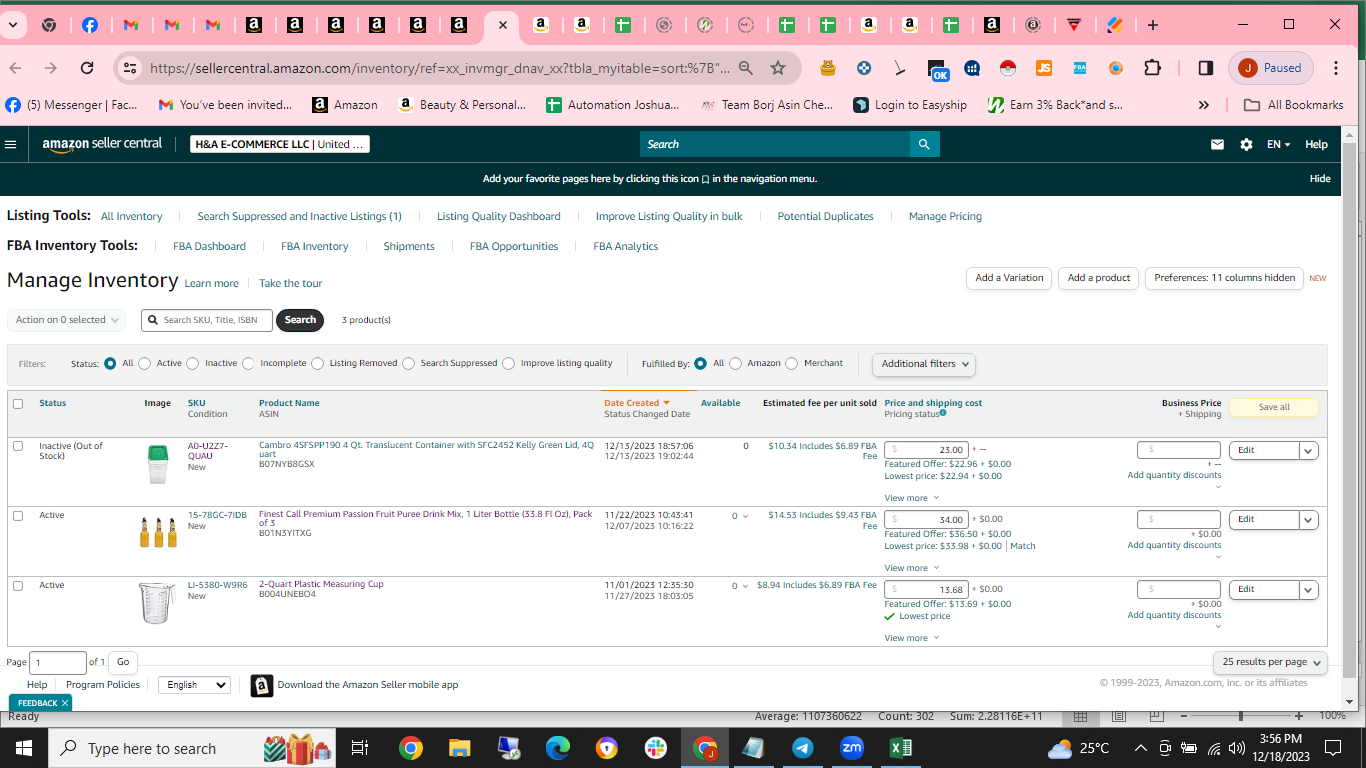Image resolution: width=1366 pixels, height=768 pixels.
Task: Open the Amazon Seller Central logo home
Action: click(x=102, y=144)
